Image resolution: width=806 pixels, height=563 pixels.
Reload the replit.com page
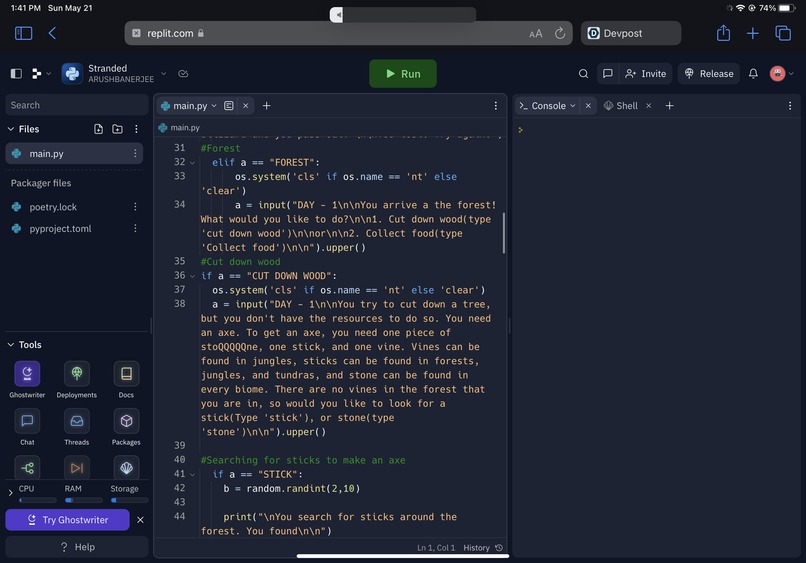560,33
